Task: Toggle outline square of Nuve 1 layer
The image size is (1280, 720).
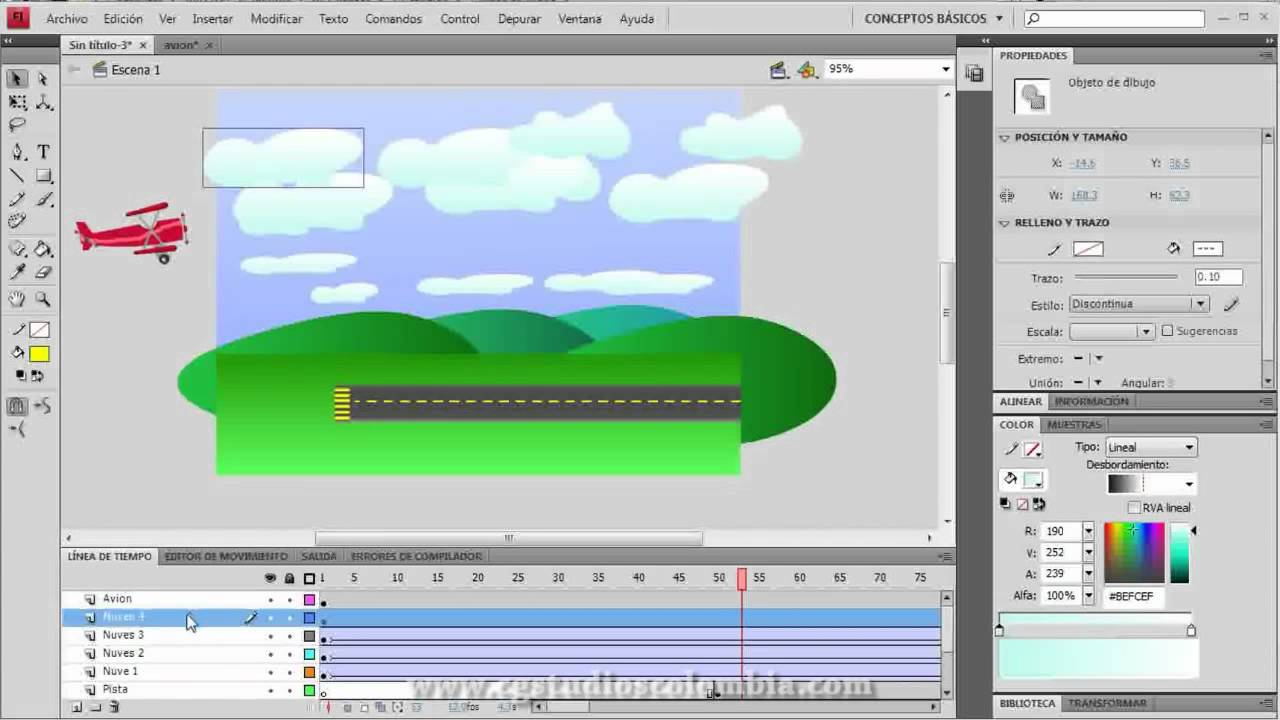Action: point(310,672)
